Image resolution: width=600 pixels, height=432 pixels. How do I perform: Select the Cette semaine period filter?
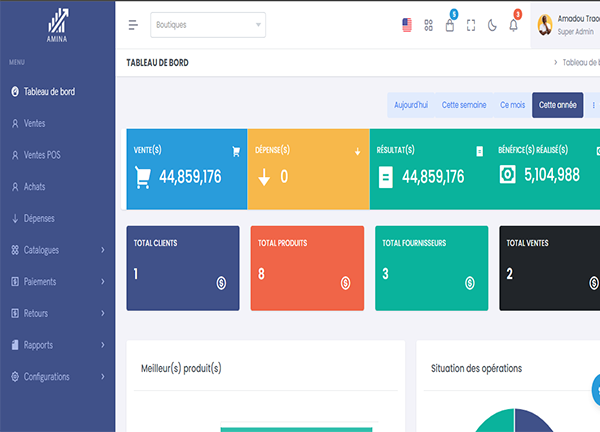[x=463, y=105]
